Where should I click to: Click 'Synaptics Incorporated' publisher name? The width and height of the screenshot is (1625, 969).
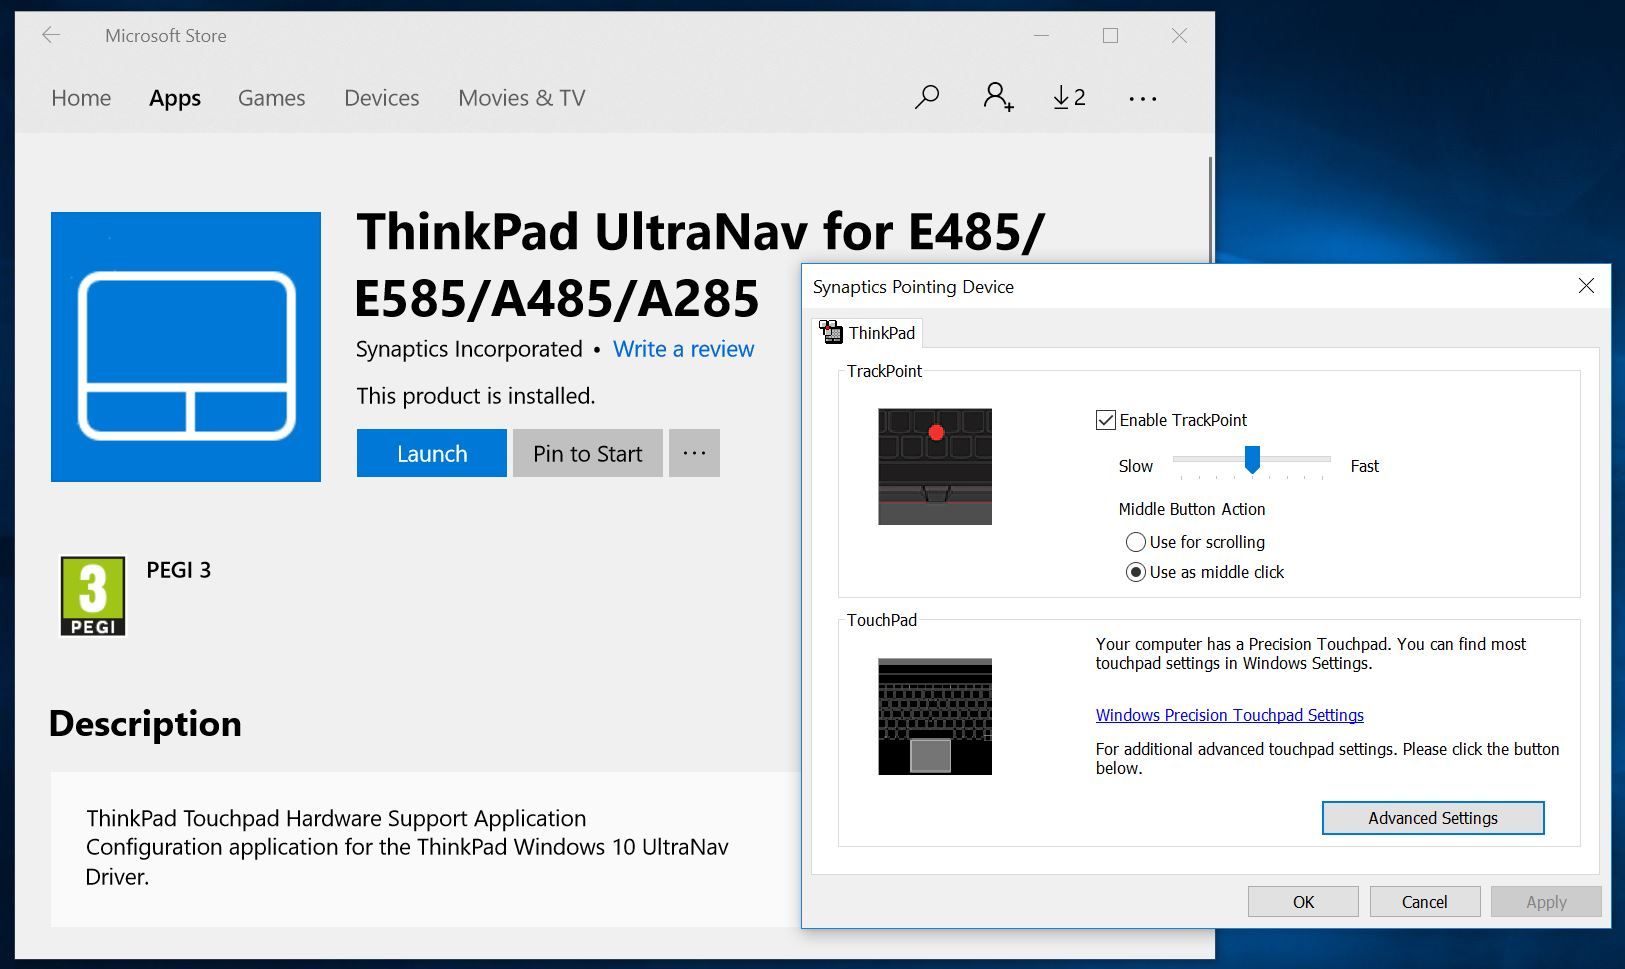point(469,349)
